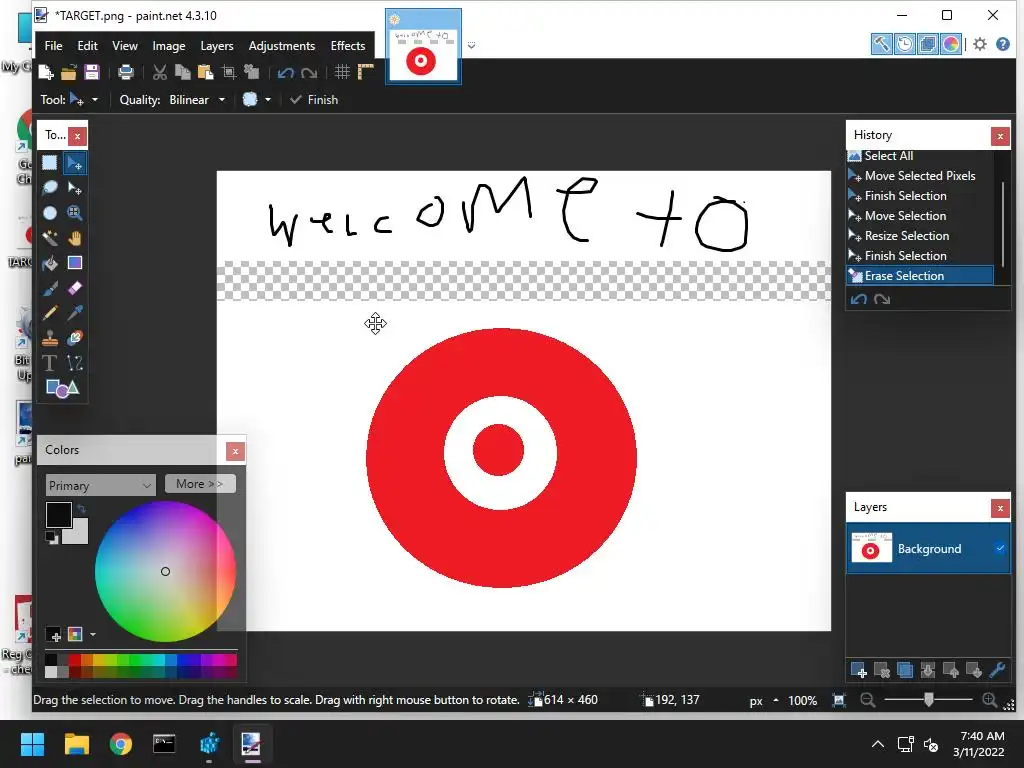Select the Paintbrush tool
This screenshot has height=768, width=1024.
coord(50,288)
